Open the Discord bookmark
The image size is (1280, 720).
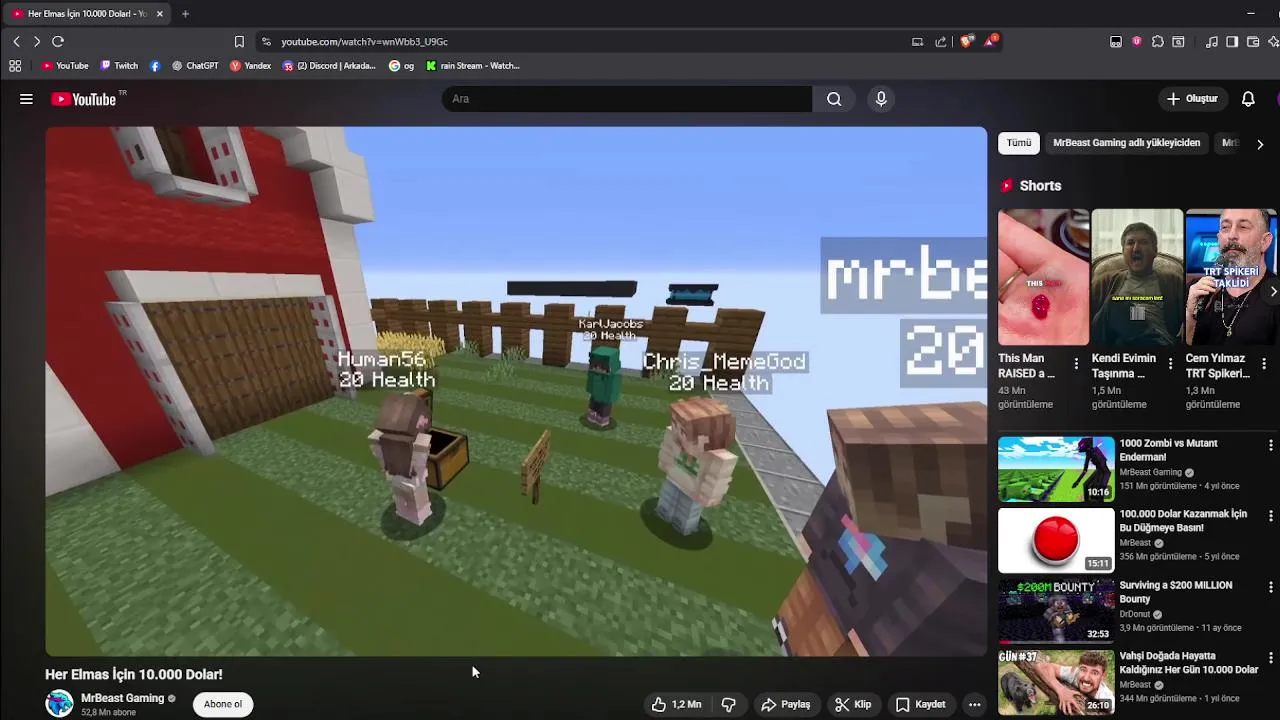[x=329, y=66]
